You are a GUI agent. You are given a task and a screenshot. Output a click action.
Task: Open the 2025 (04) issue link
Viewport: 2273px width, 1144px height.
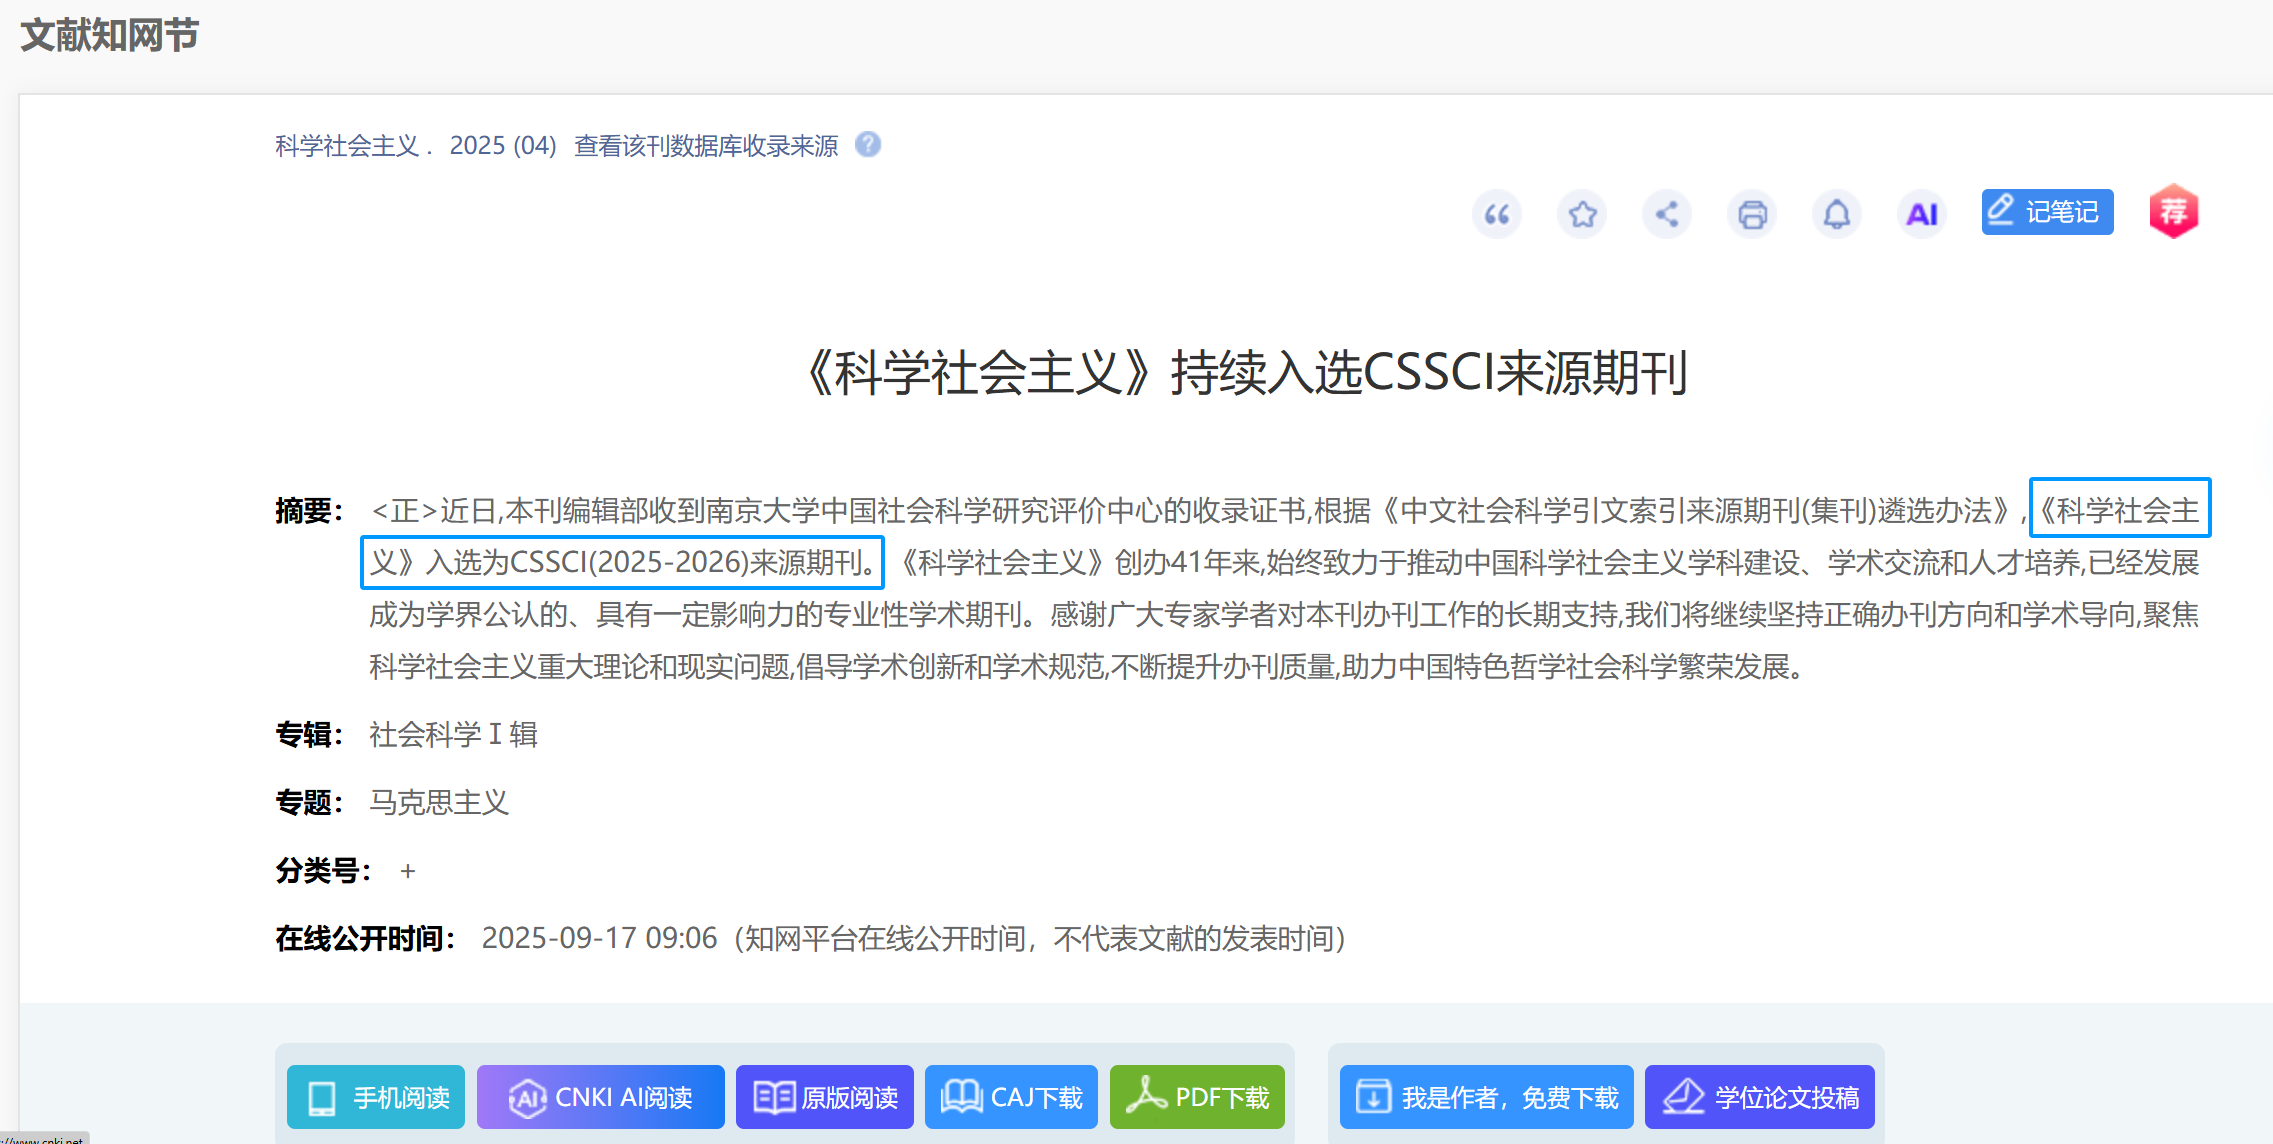503,146
